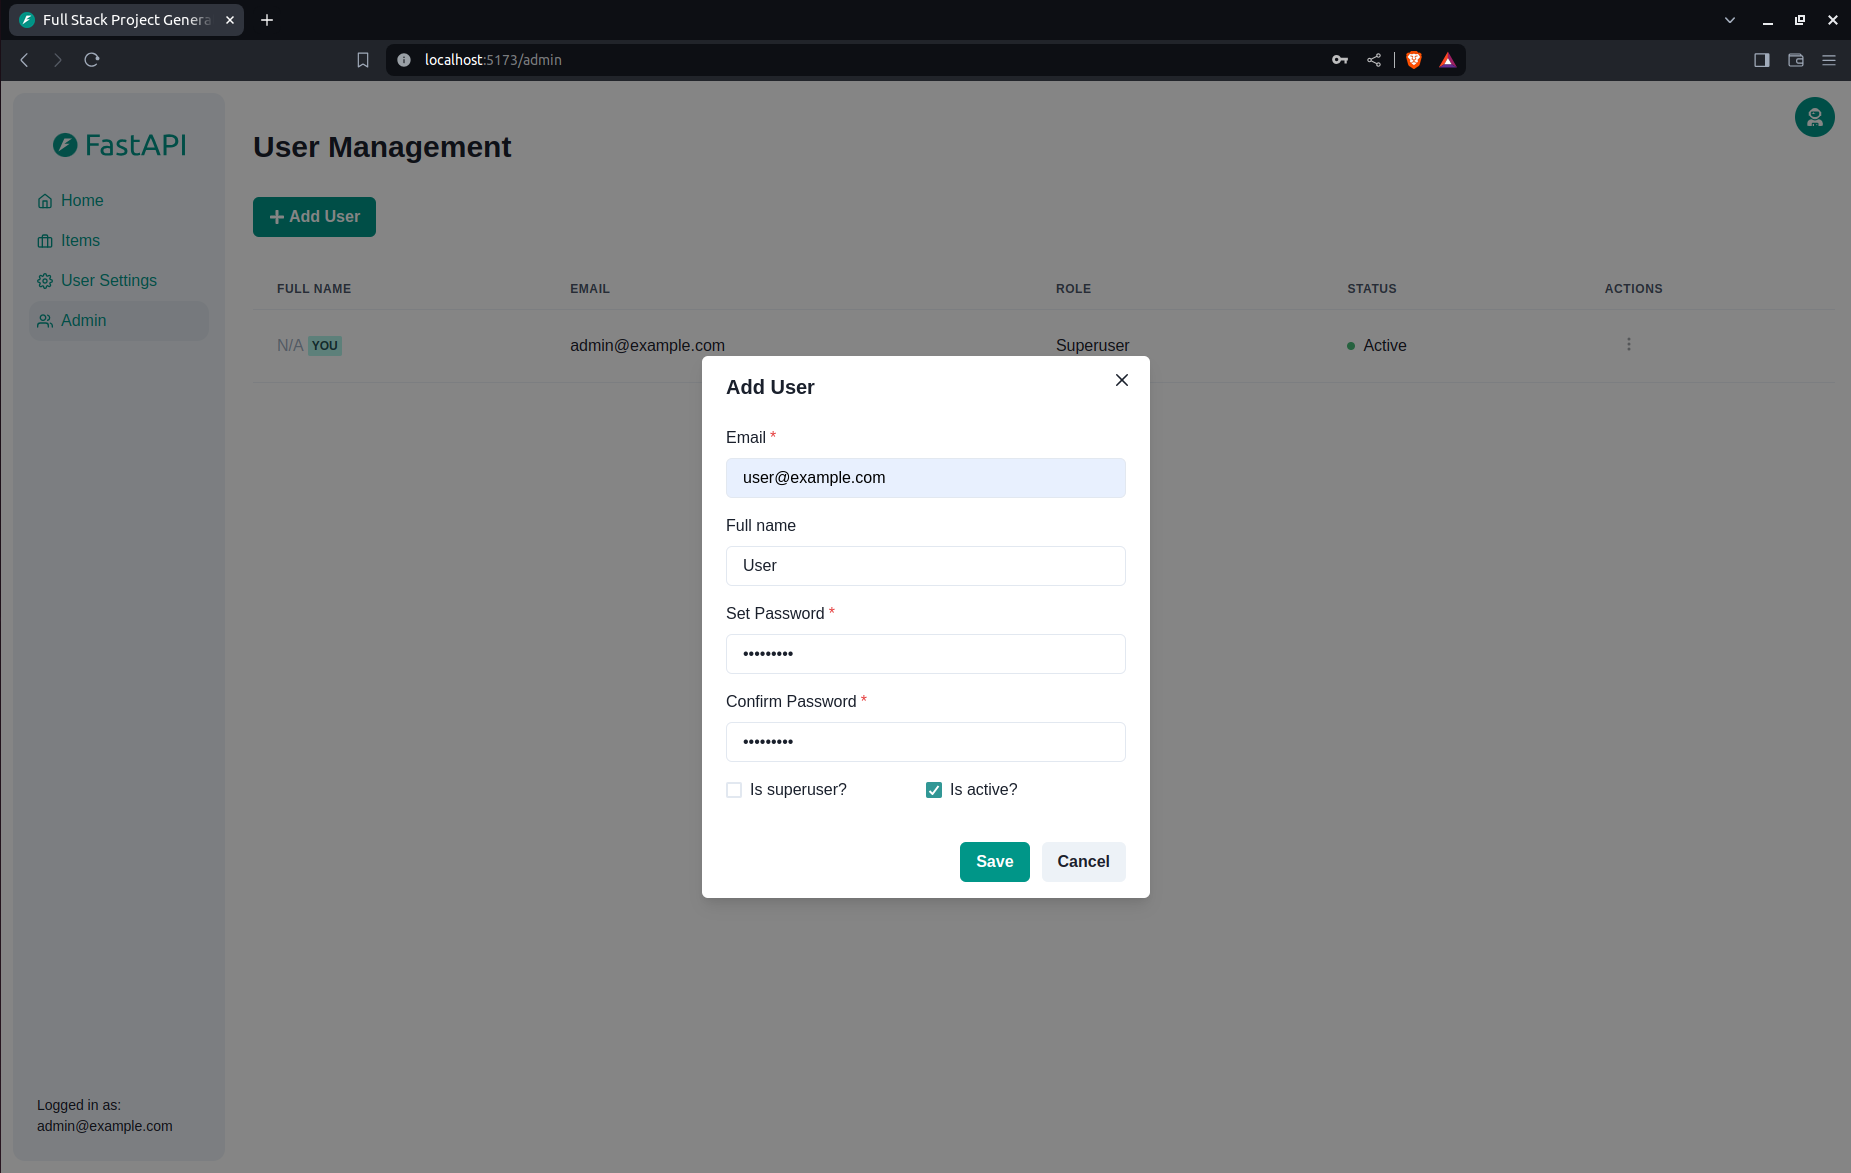Click the Email input field
1851x1173 pixels.
coord(925,478)
